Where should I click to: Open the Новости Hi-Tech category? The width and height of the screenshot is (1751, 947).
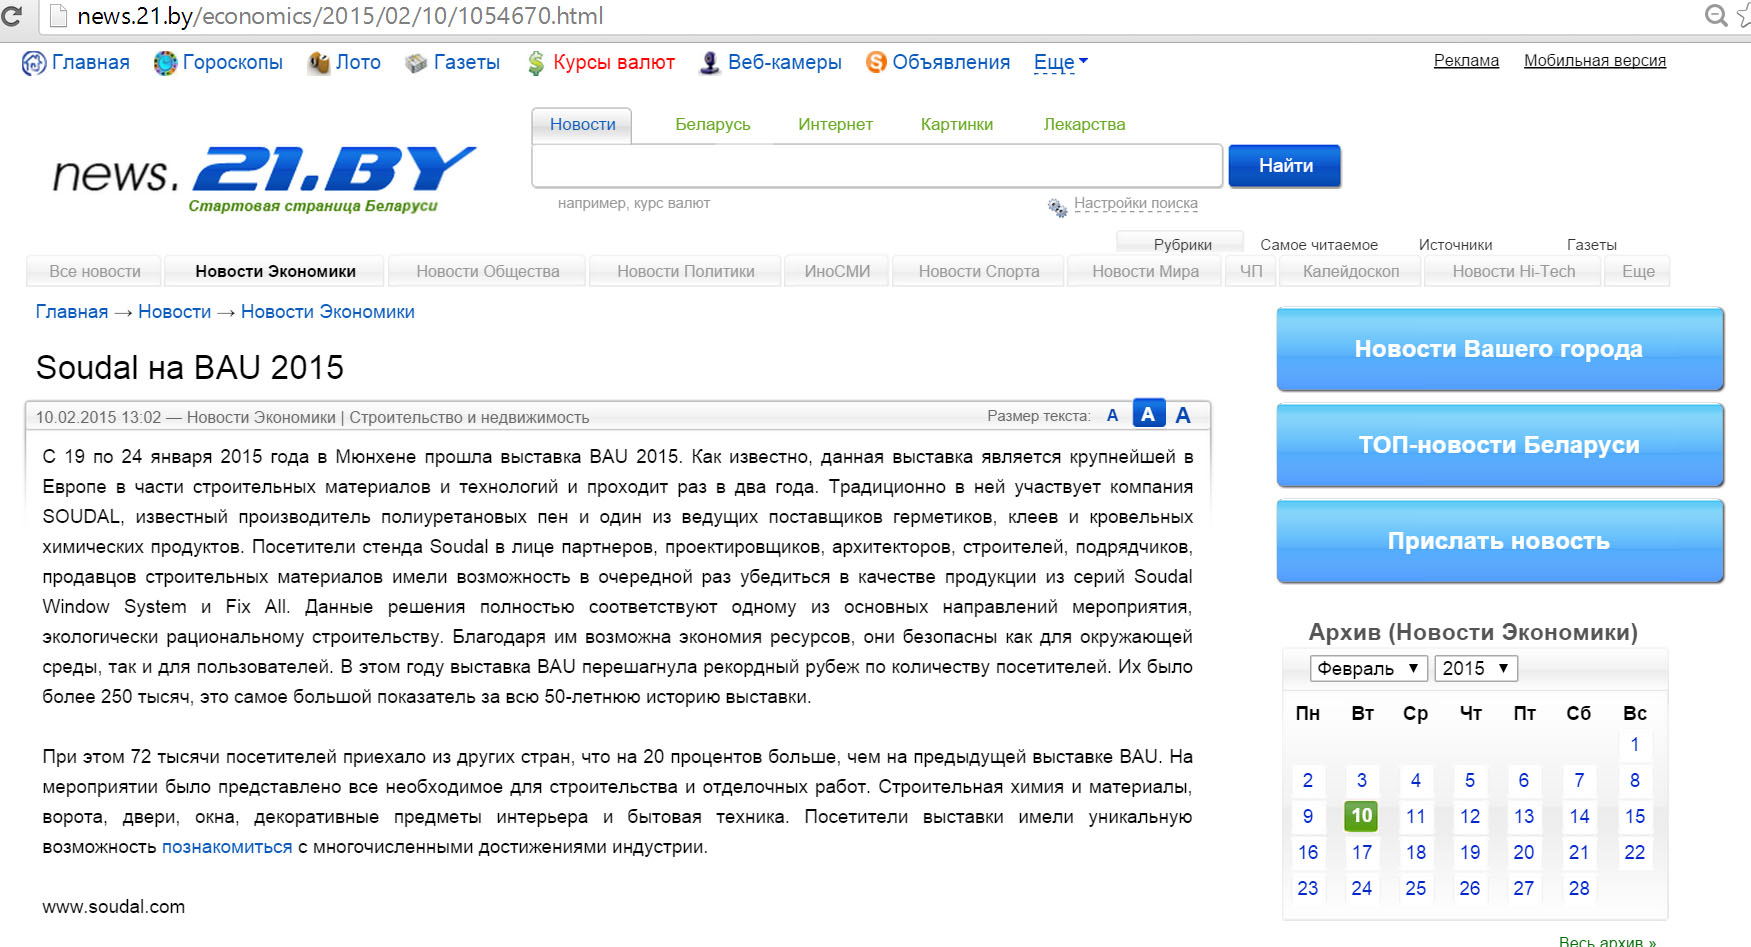click(x=1513, y=271)
